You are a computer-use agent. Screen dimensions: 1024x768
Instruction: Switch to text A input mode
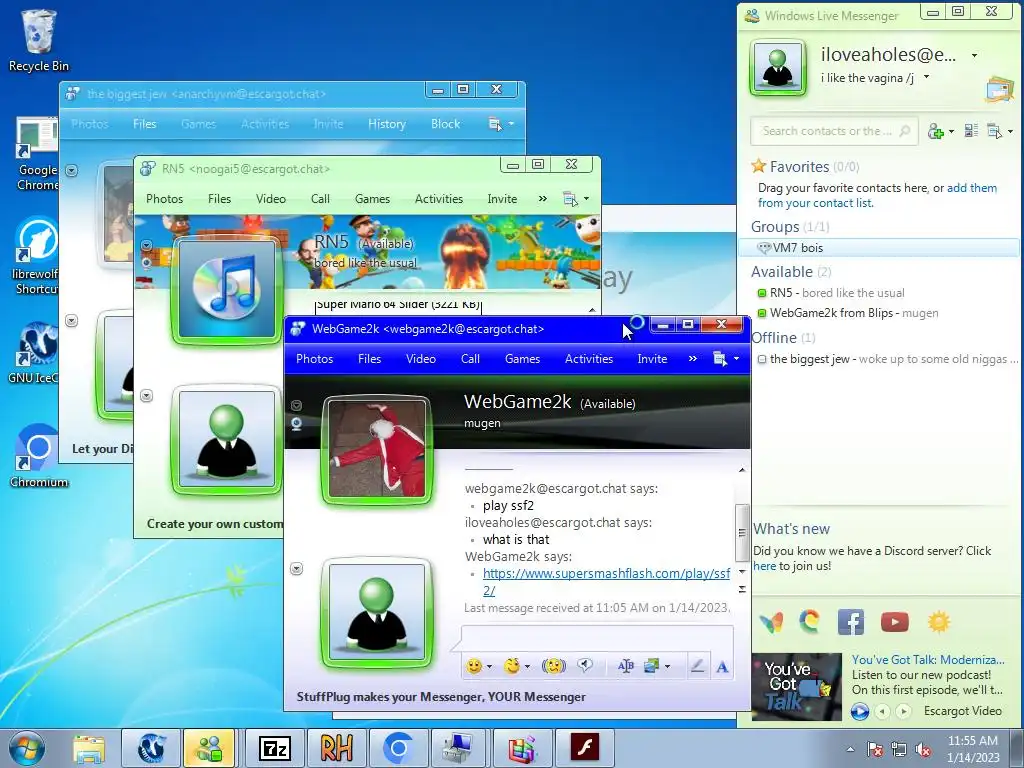[x=722, y=667]
